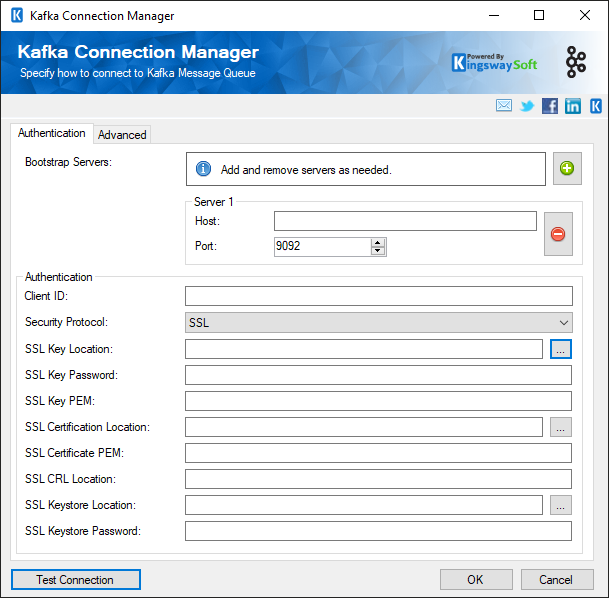
Task: Add a new bootstrap server with green plus
Action: point(567,169)
